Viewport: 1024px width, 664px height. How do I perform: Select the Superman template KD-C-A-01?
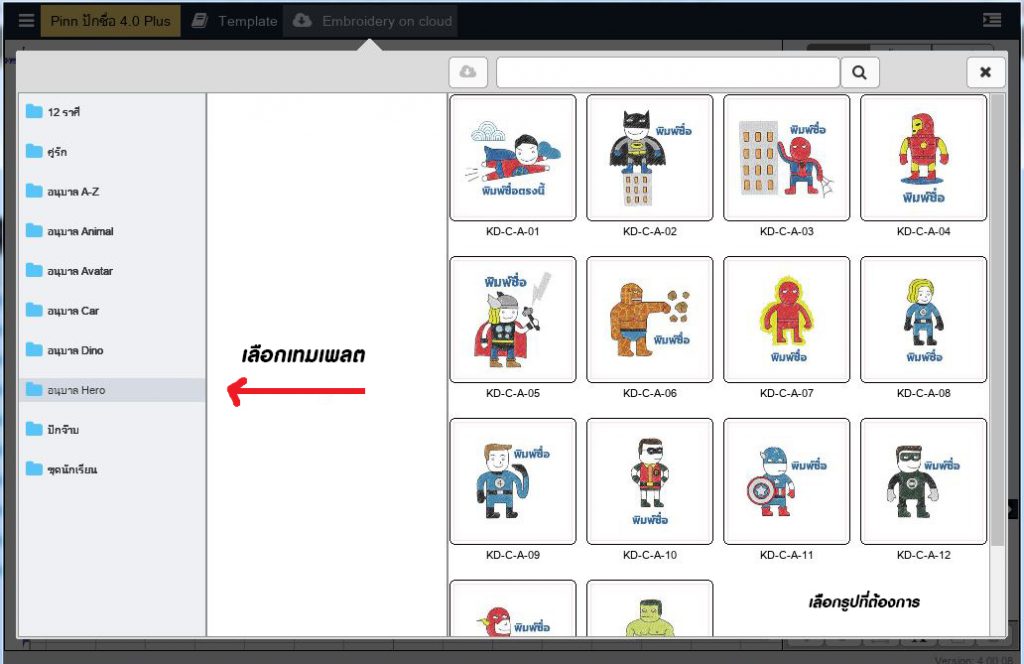tap(513, 157)
